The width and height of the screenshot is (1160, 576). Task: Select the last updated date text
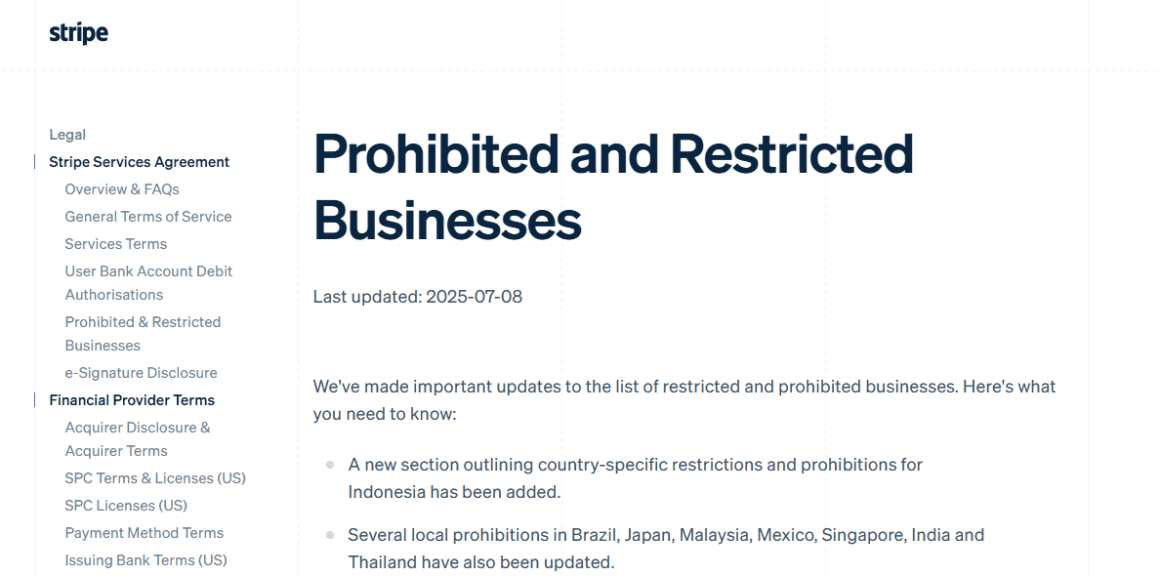coord(416,298)
